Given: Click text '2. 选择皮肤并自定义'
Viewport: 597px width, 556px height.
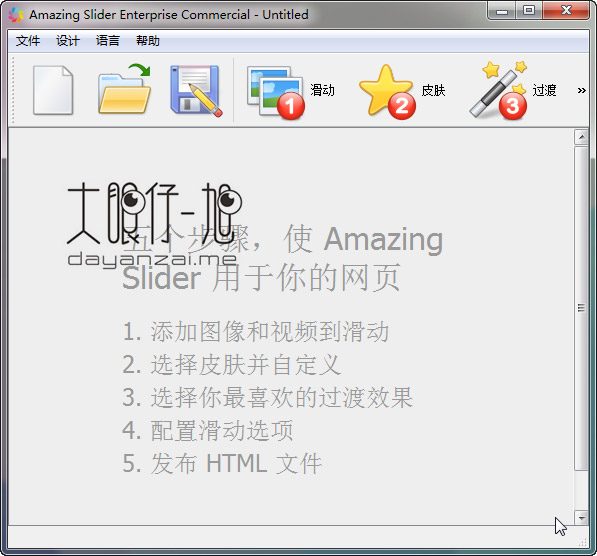Looking at the screenshot, I should pyautogui.click(x=231, y=364).
